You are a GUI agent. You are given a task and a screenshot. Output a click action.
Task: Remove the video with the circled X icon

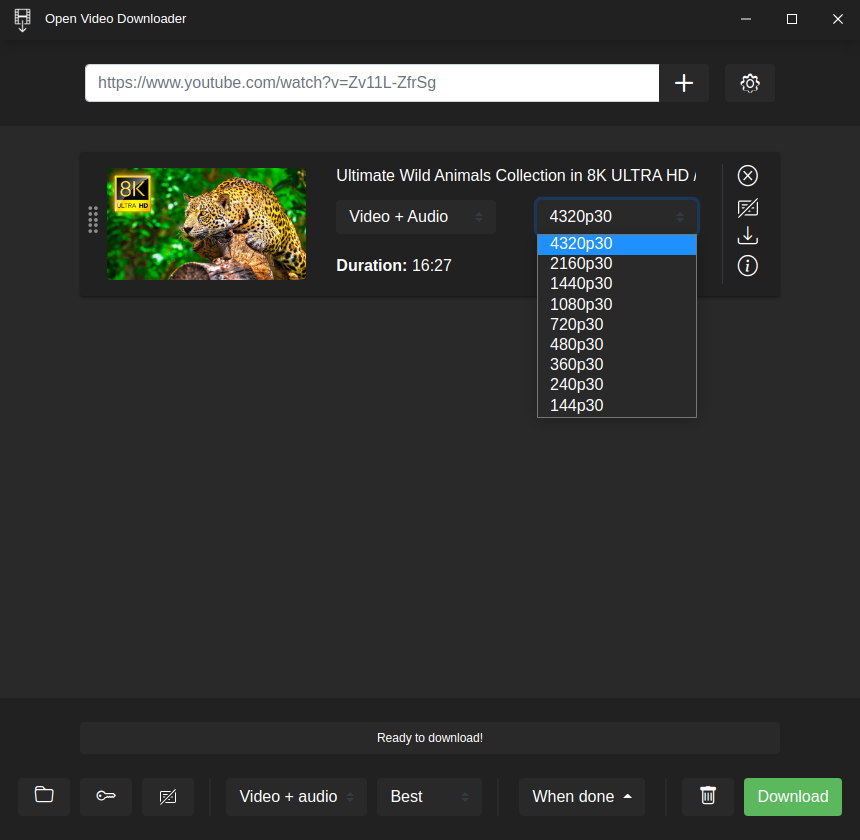click(748, 175)
